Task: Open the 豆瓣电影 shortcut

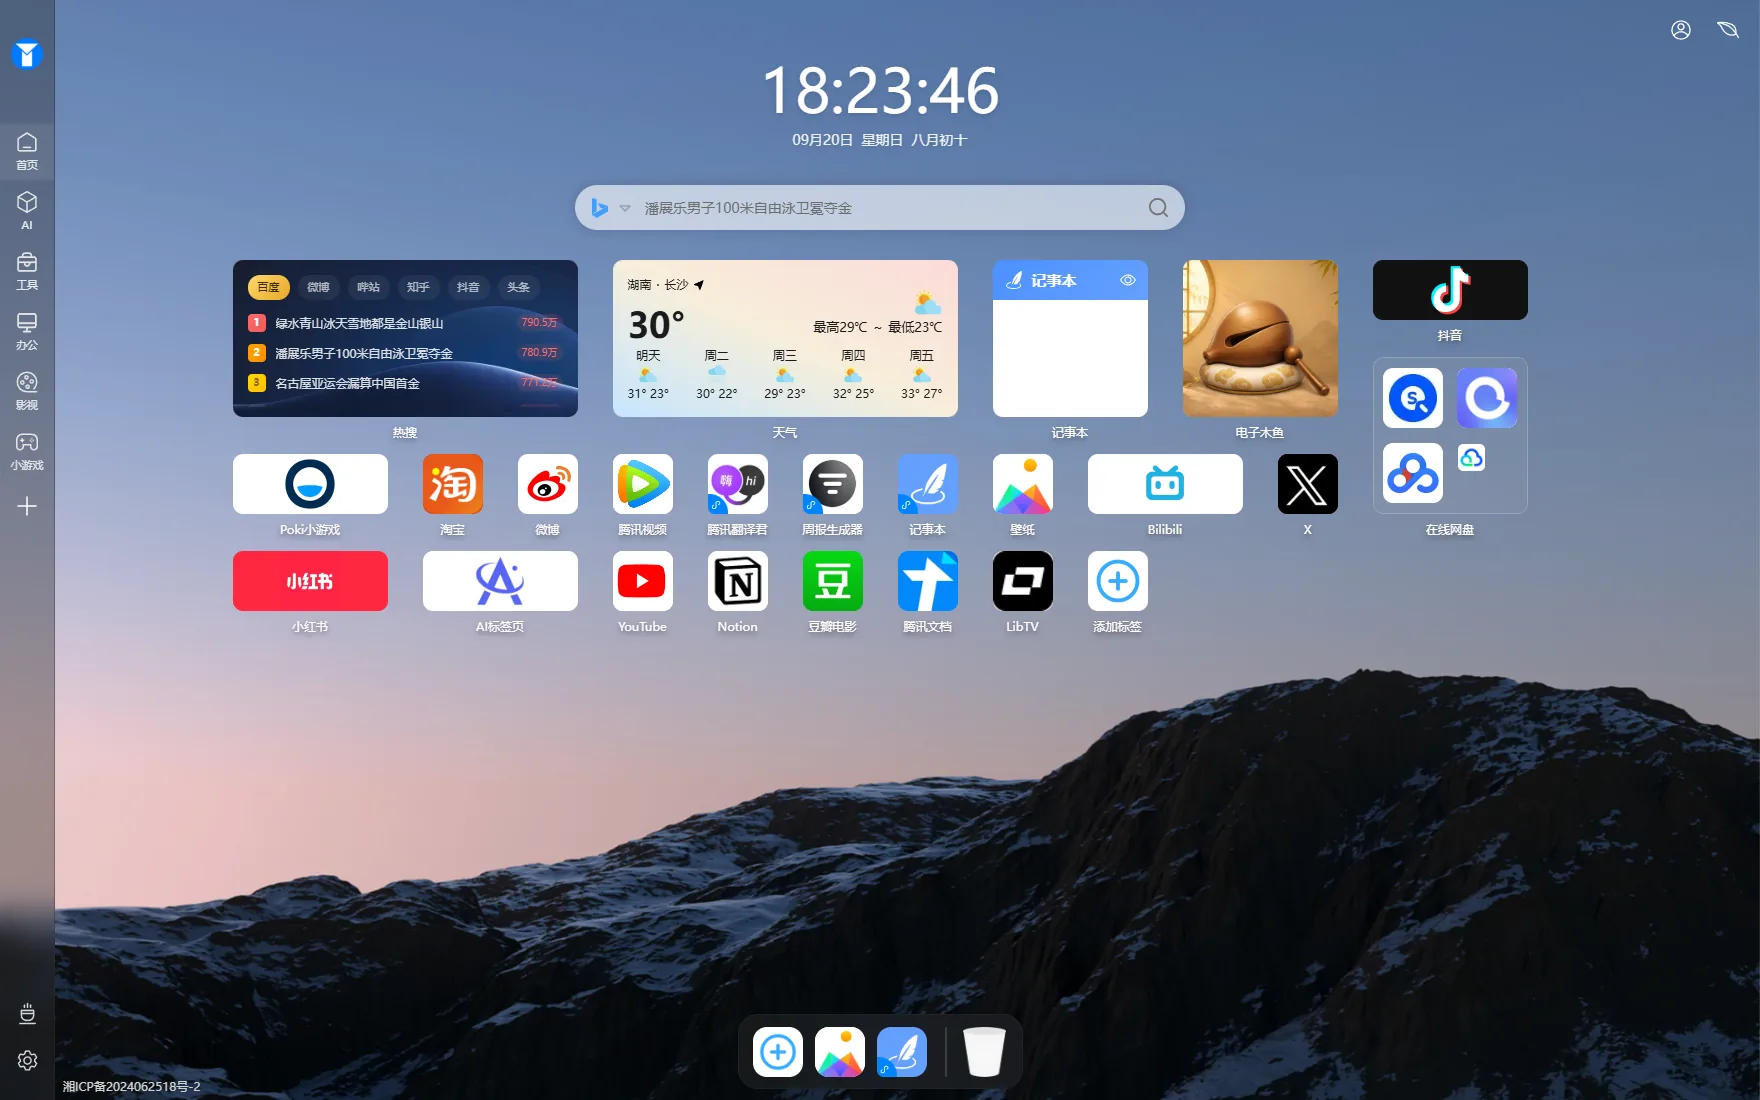Action: (833, 581)
